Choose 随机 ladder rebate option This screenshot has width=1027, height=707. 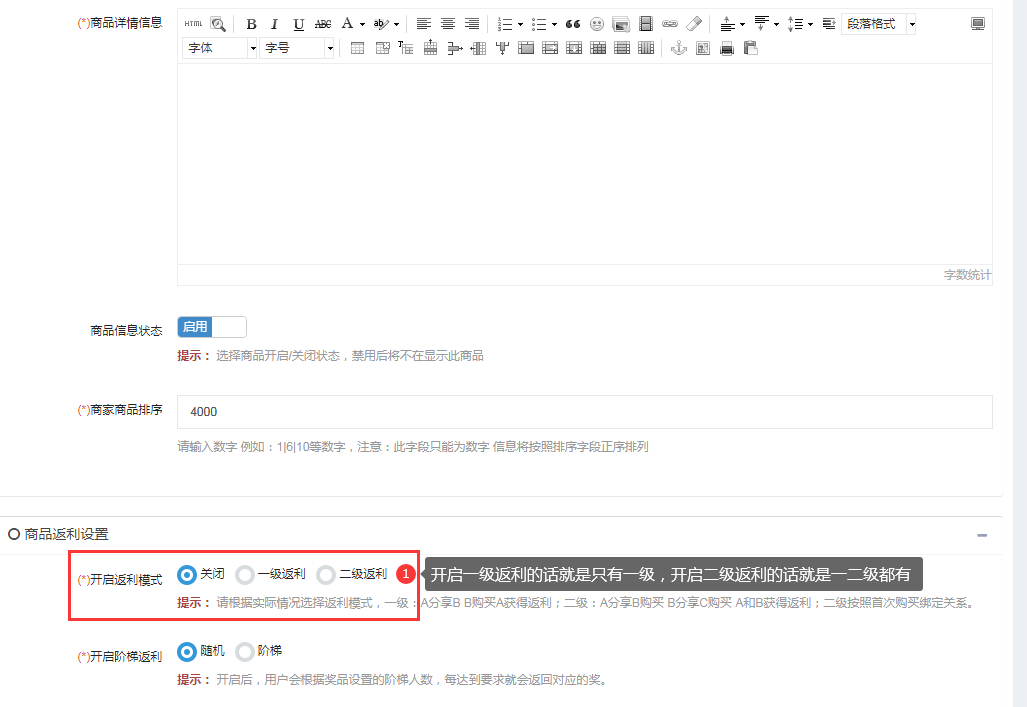tap(187, 652)
